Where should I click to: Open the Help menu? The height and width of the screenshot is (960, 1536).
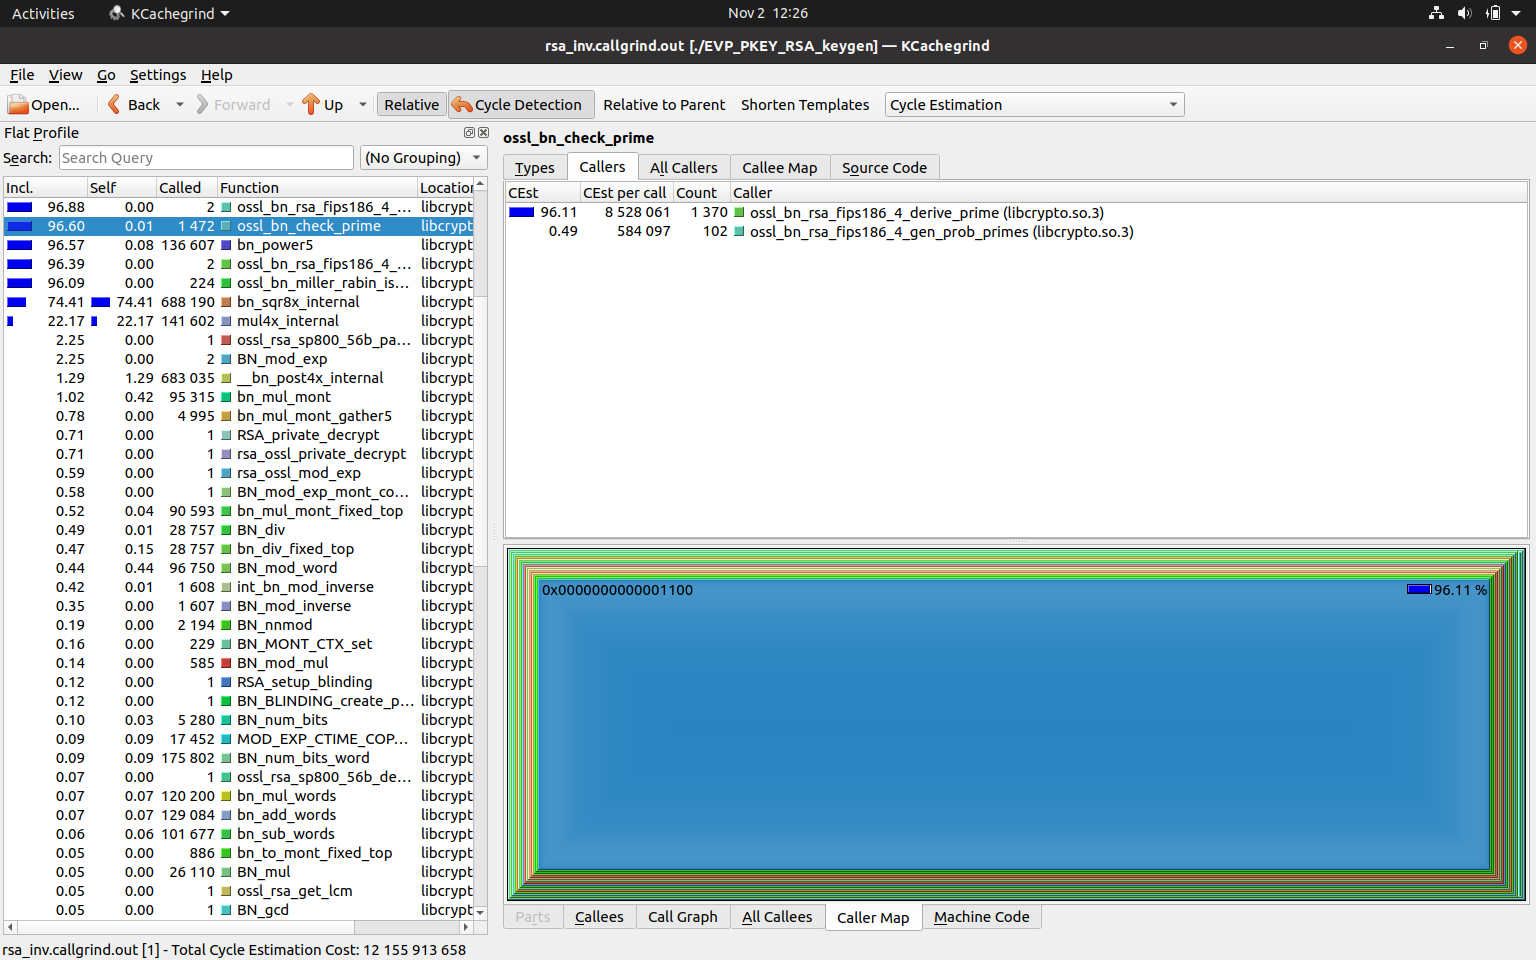pos(216,75)
